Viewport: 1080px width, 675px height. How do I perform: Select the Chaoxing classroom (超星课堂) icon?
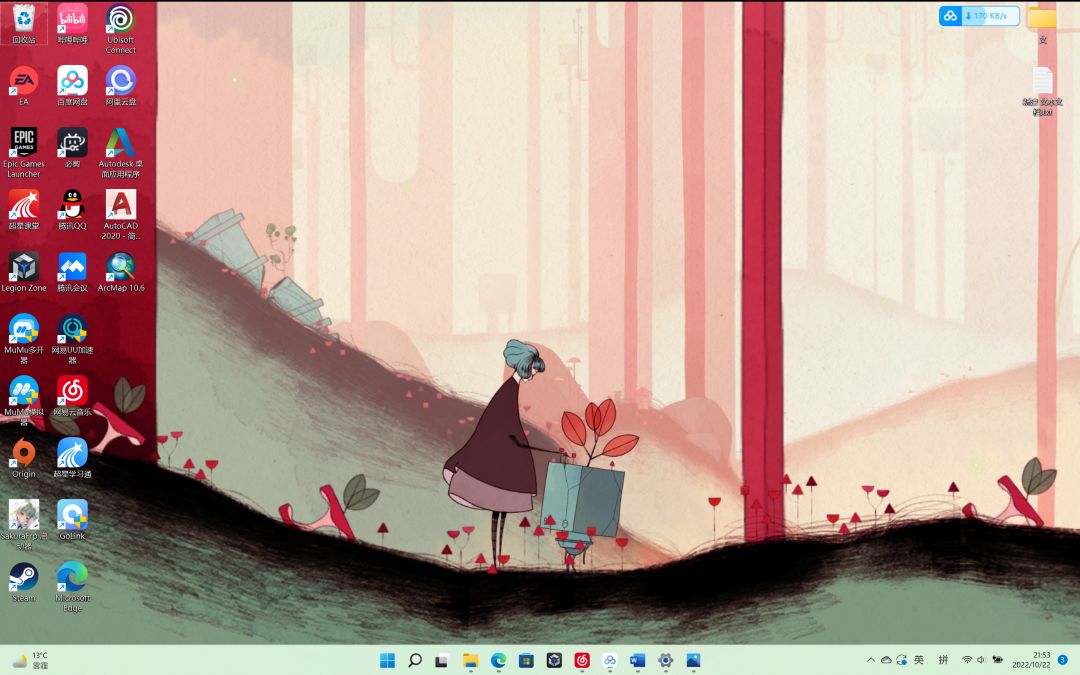(x=24, y=209)
